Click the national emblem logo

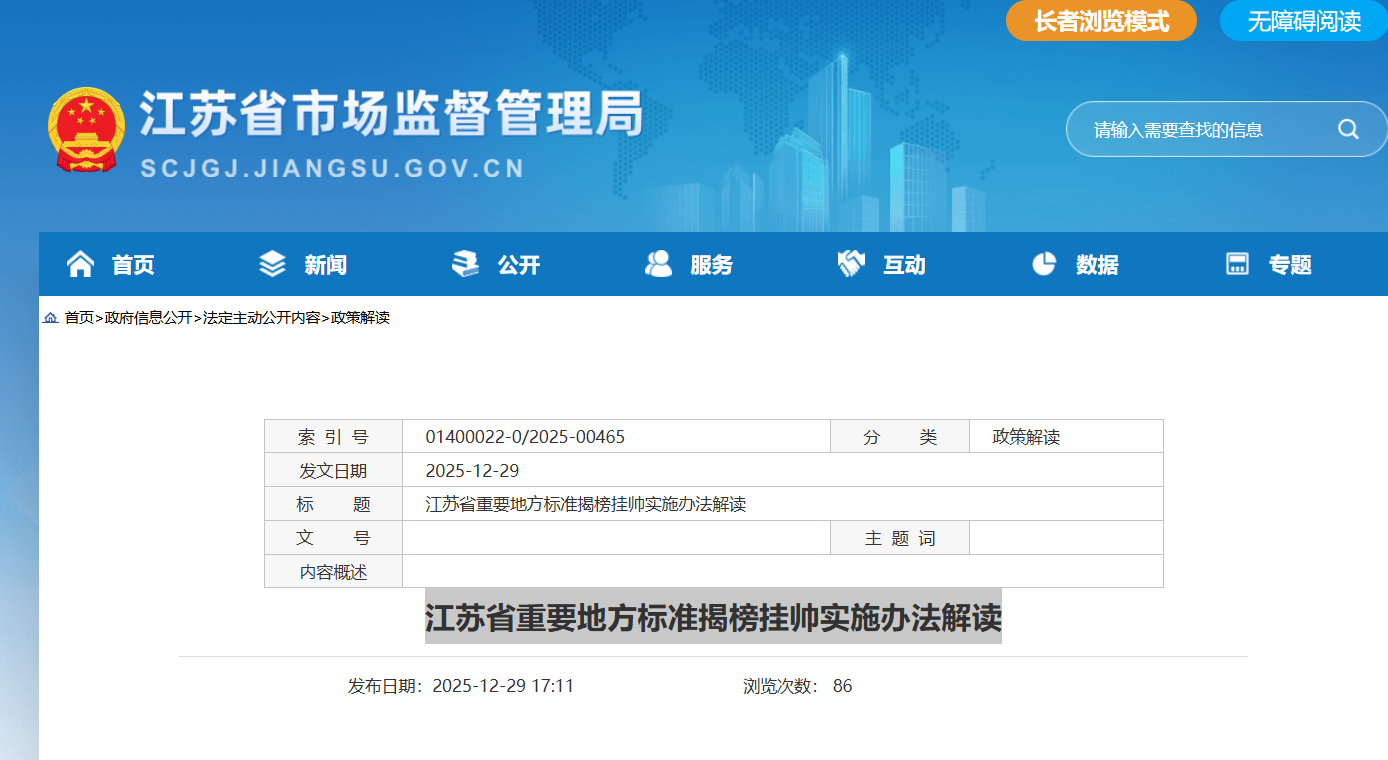tap(86, 130)
